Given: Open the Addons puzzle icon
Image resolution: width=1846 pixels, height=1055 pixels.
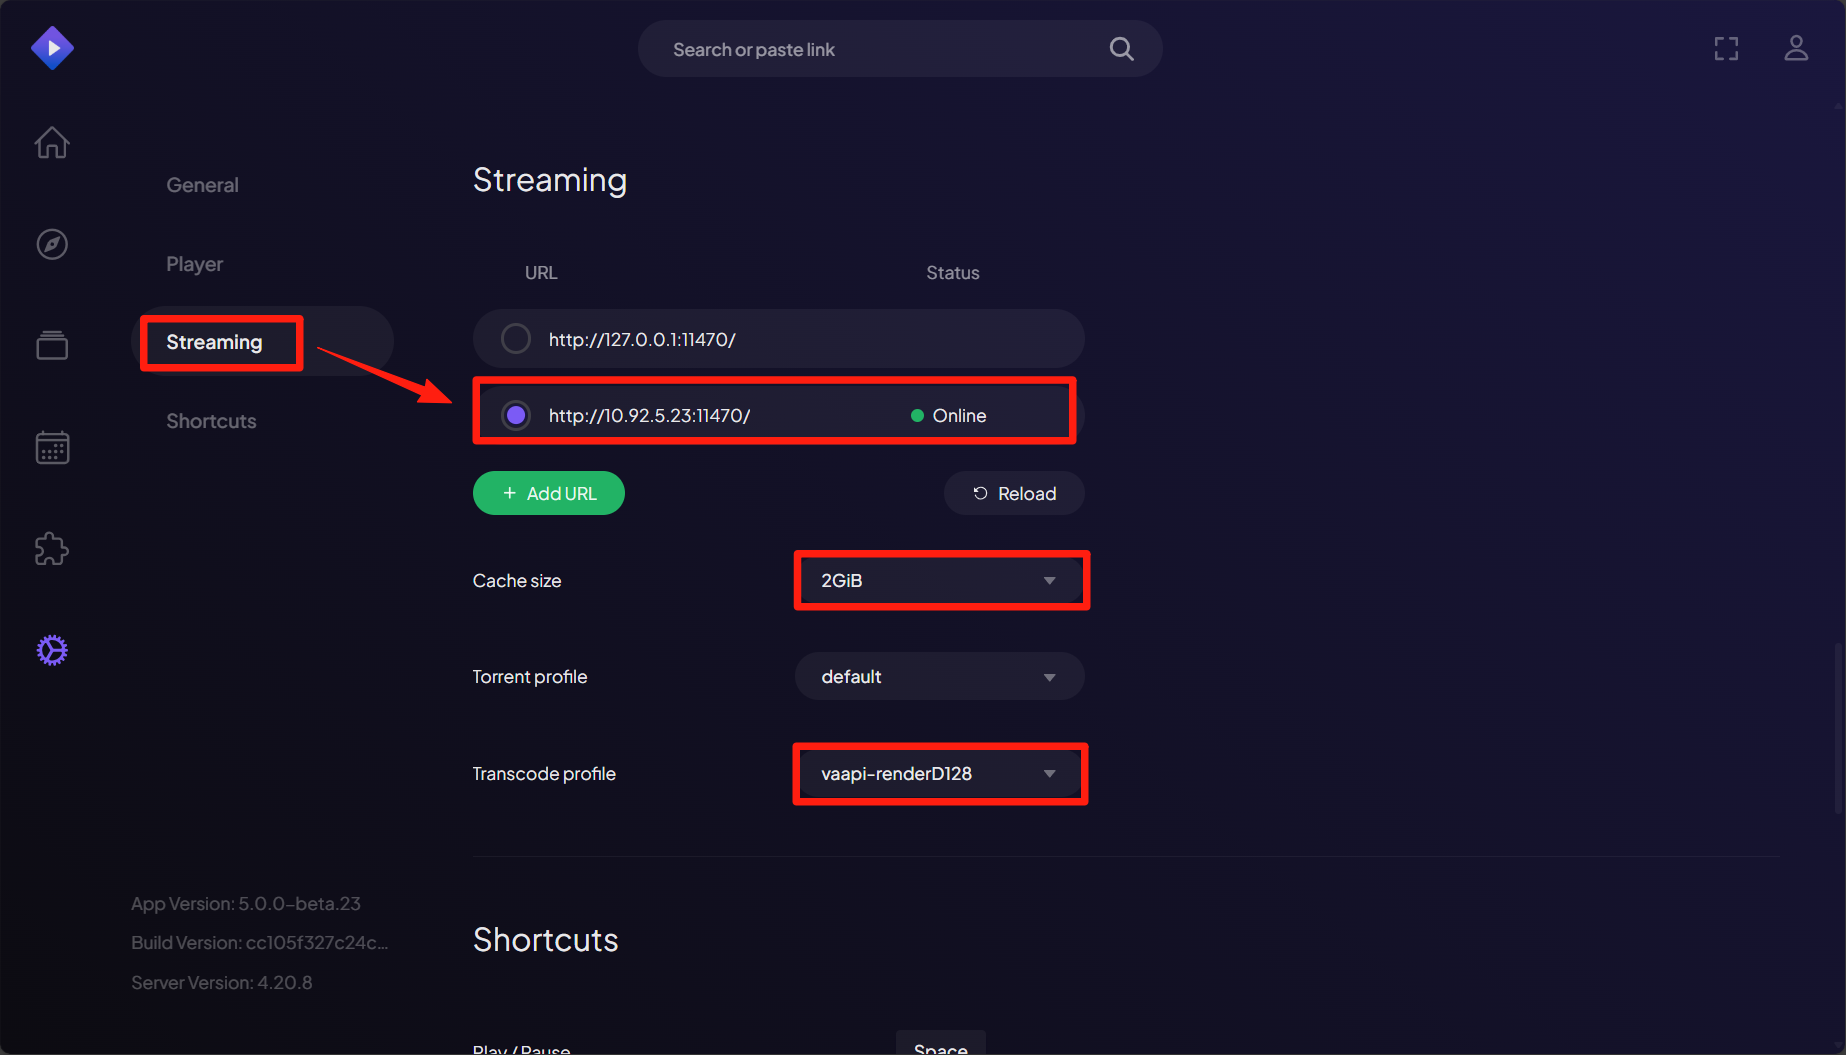Looking at the screenshot, I should coord(52,549).
